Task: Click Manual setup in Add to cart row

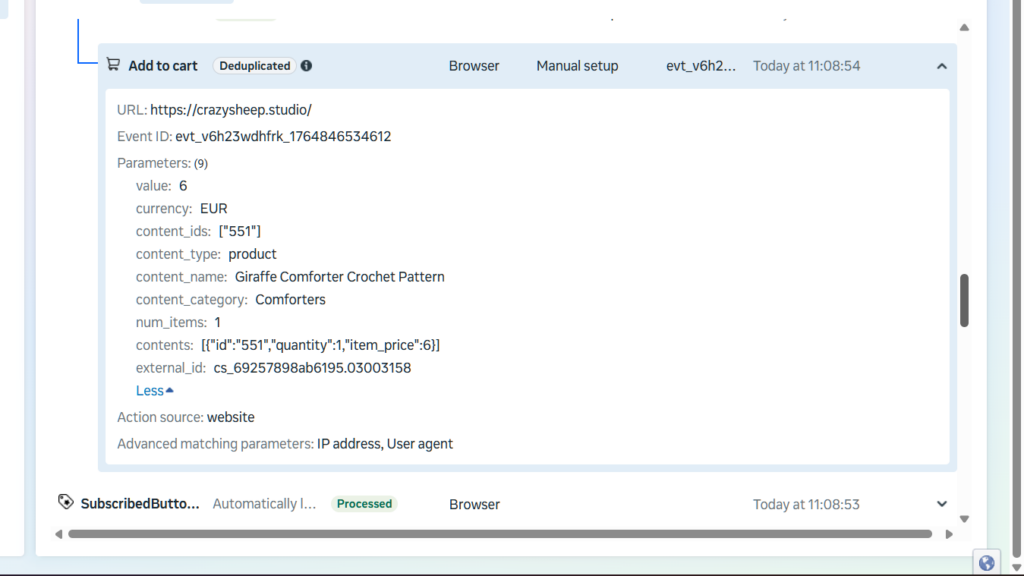Action: [x=577, y=66]
